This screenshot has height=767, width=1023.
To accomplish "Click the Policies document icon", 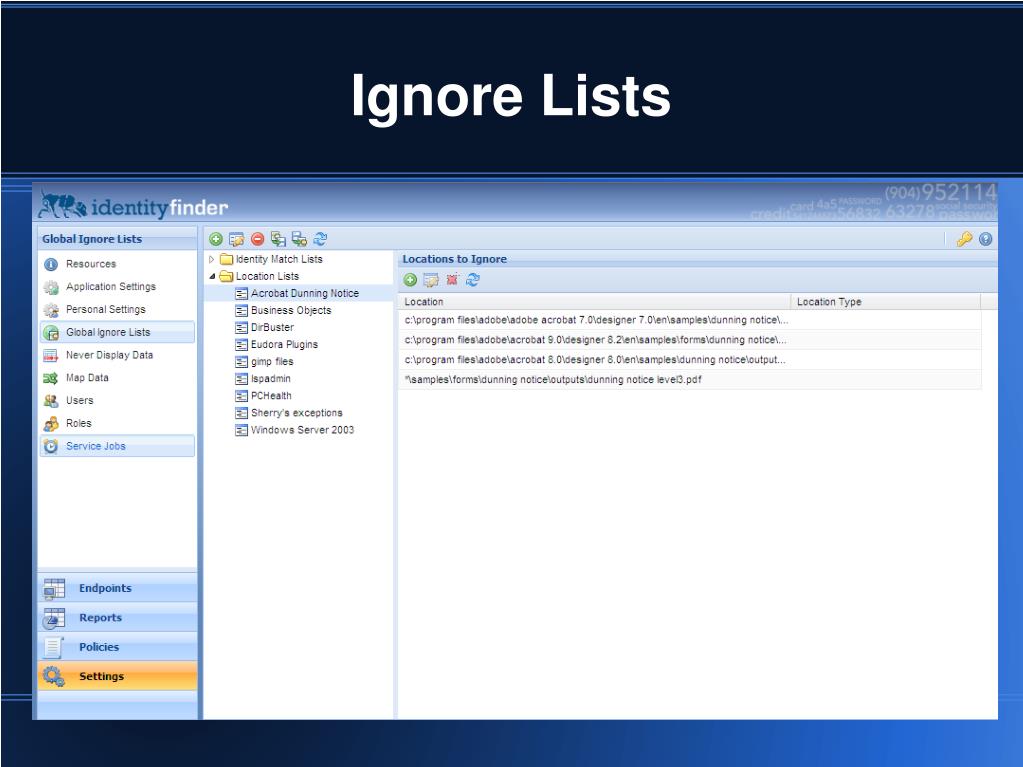I will click(54, 647).
